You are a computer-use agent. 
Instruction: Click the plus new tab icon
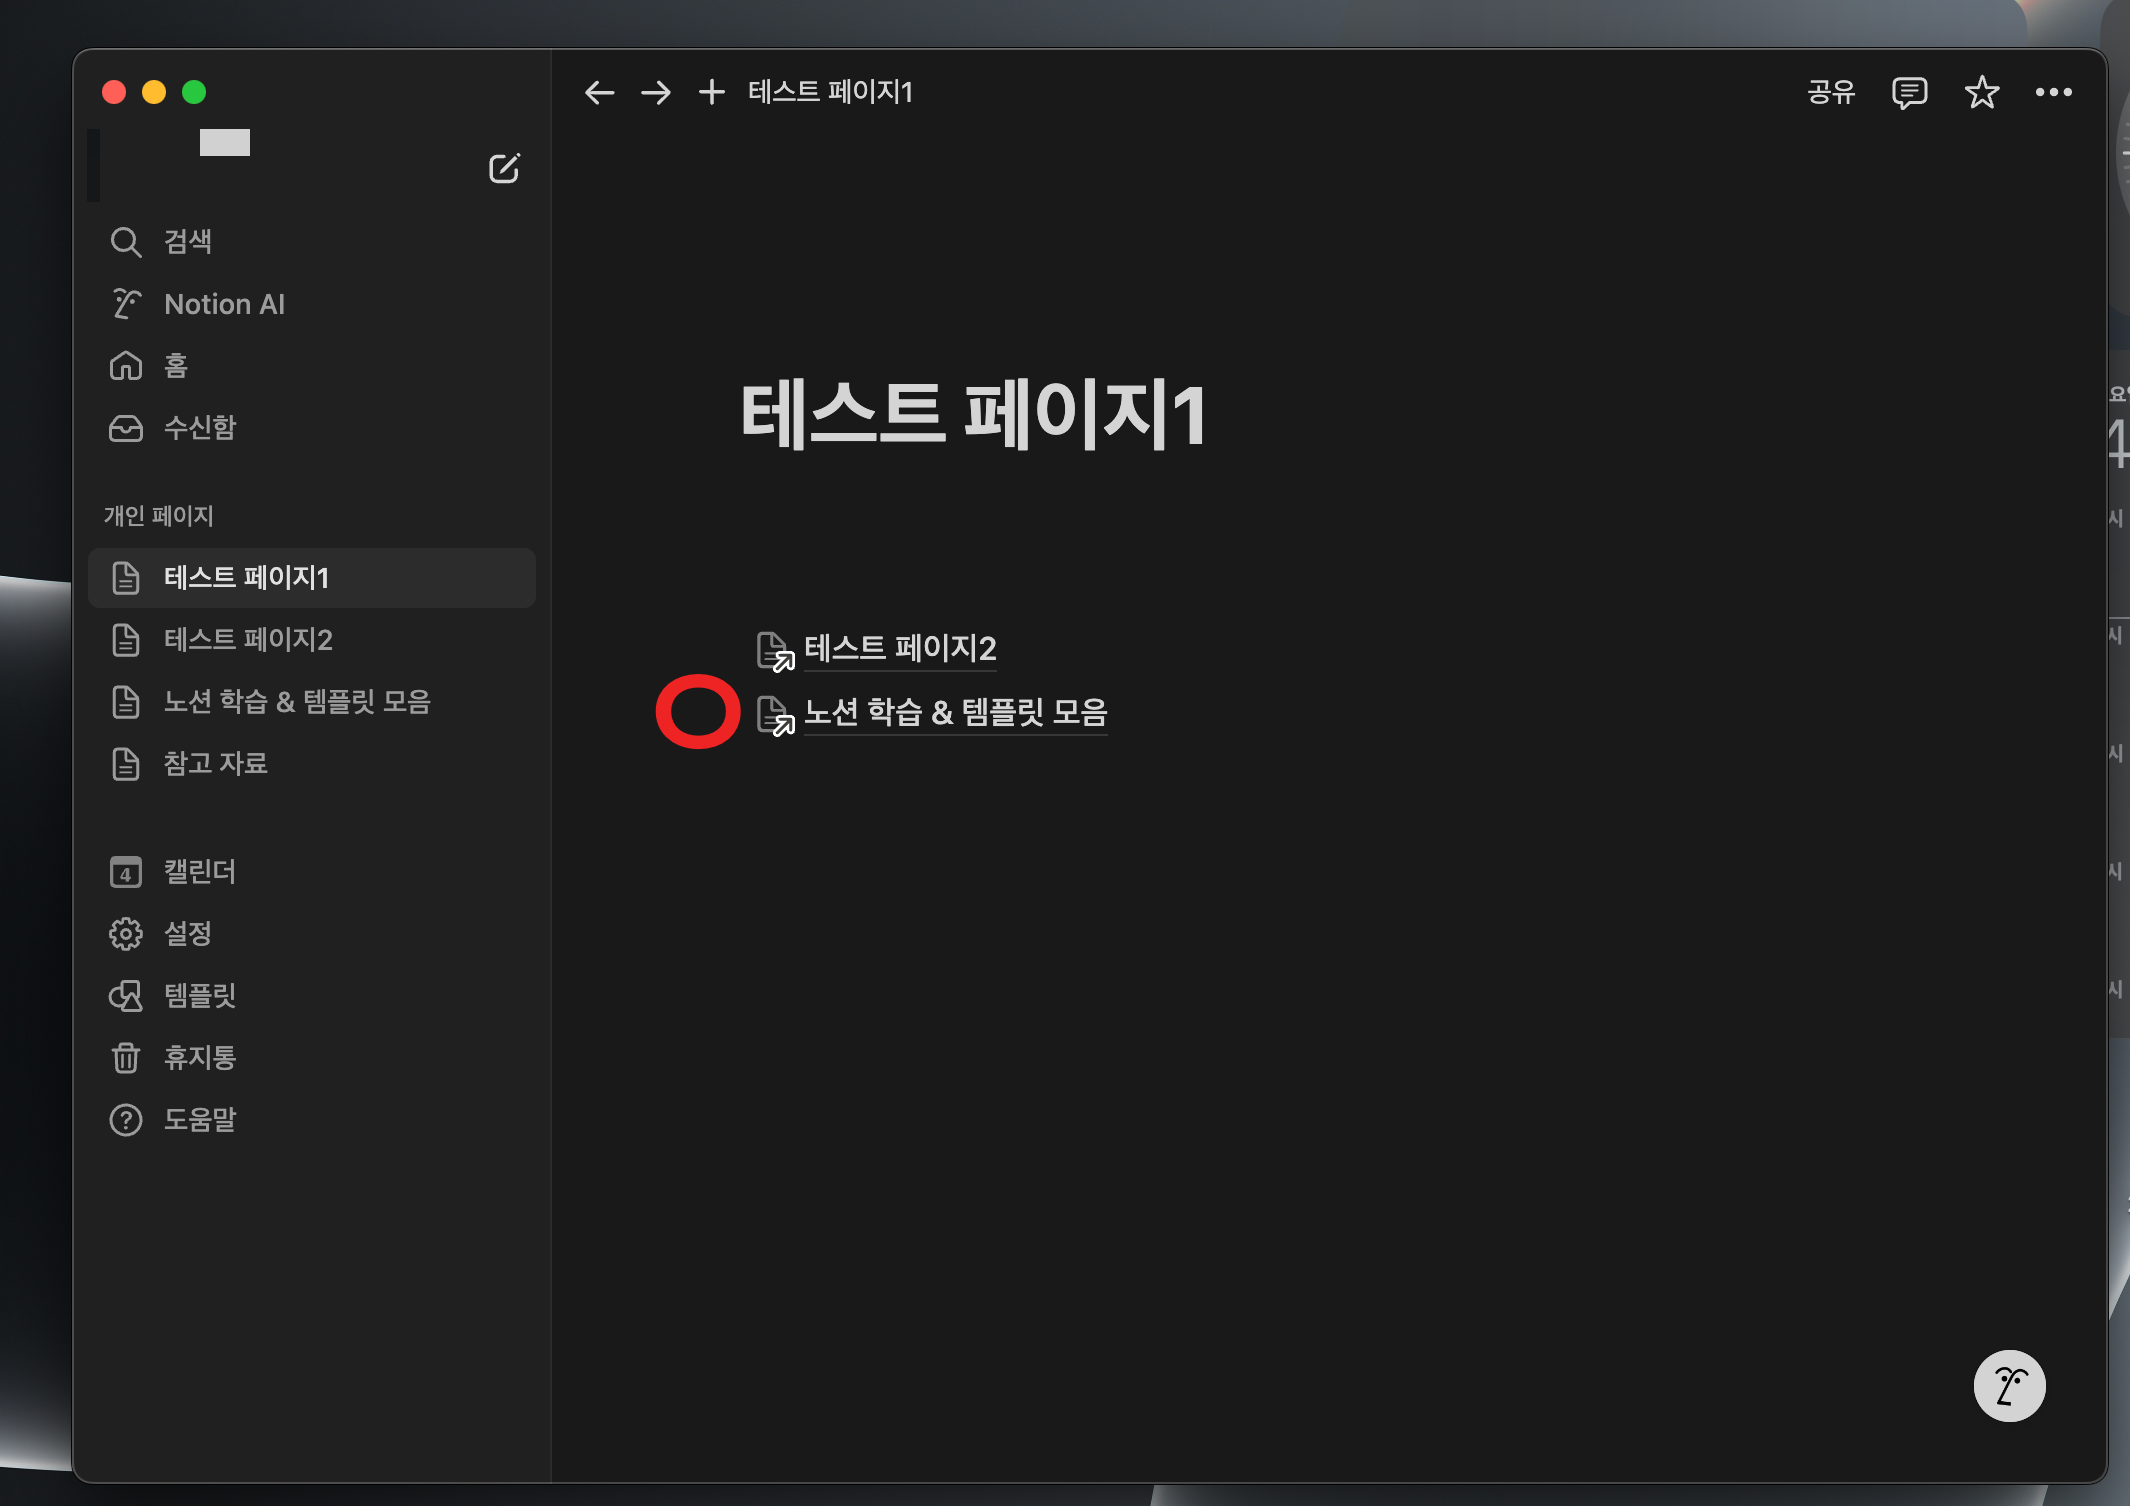tap(711, 92)
